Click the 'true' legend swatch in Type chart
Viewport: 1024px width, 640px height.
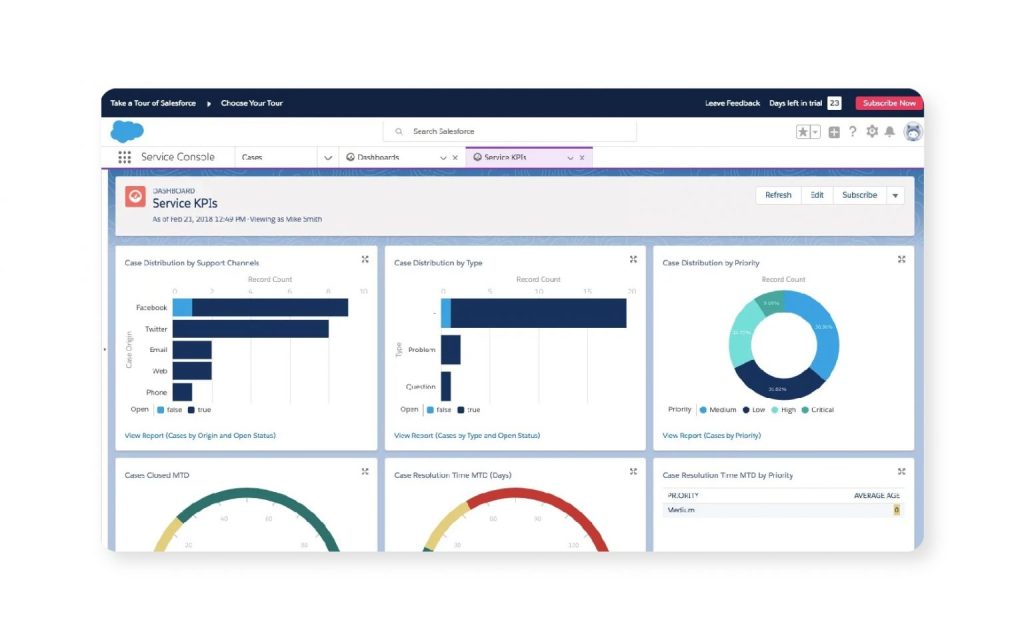point(460,410)
